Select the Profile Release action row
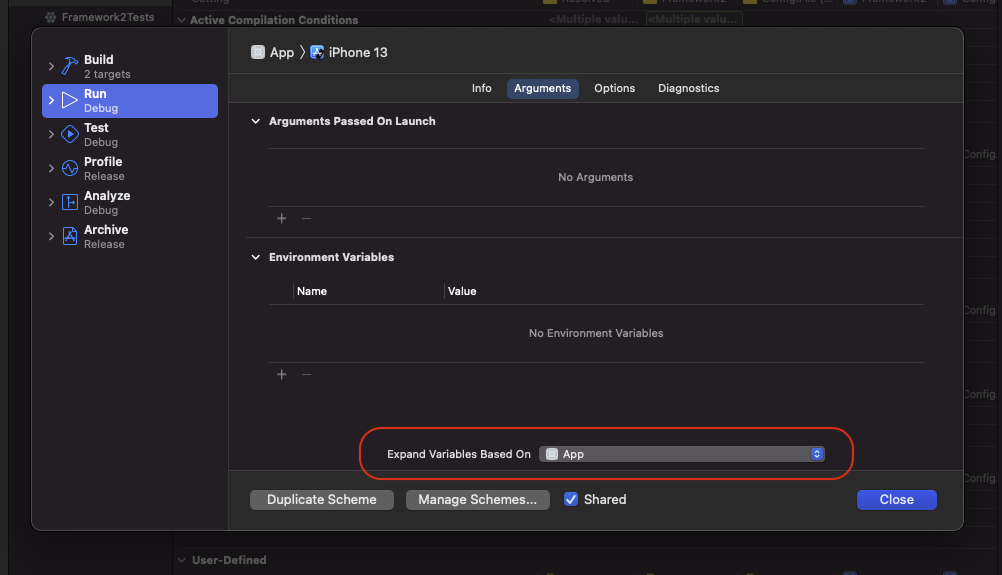The width and height of the screenshot is (1002, 575). [130, 169]
